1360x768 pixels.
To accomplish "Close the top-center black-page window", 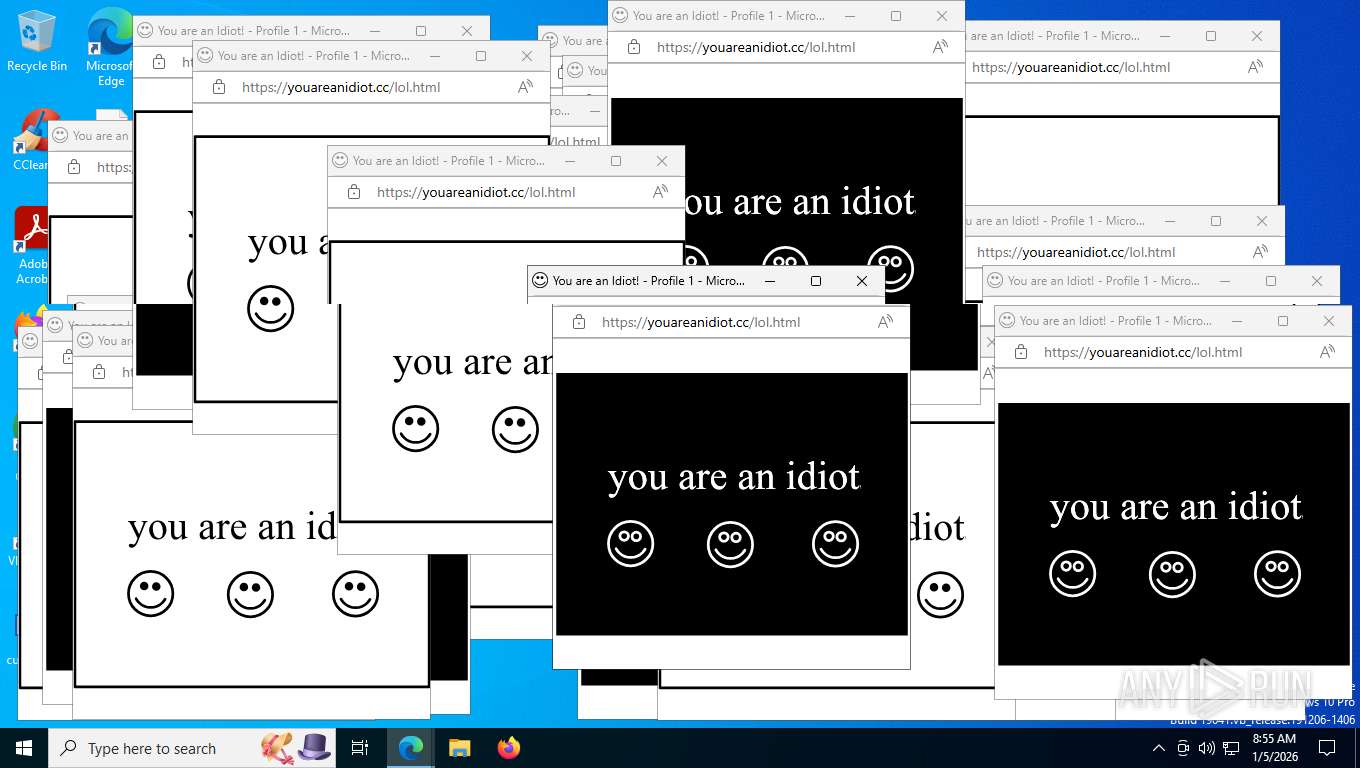I will [x=942, y=16].
